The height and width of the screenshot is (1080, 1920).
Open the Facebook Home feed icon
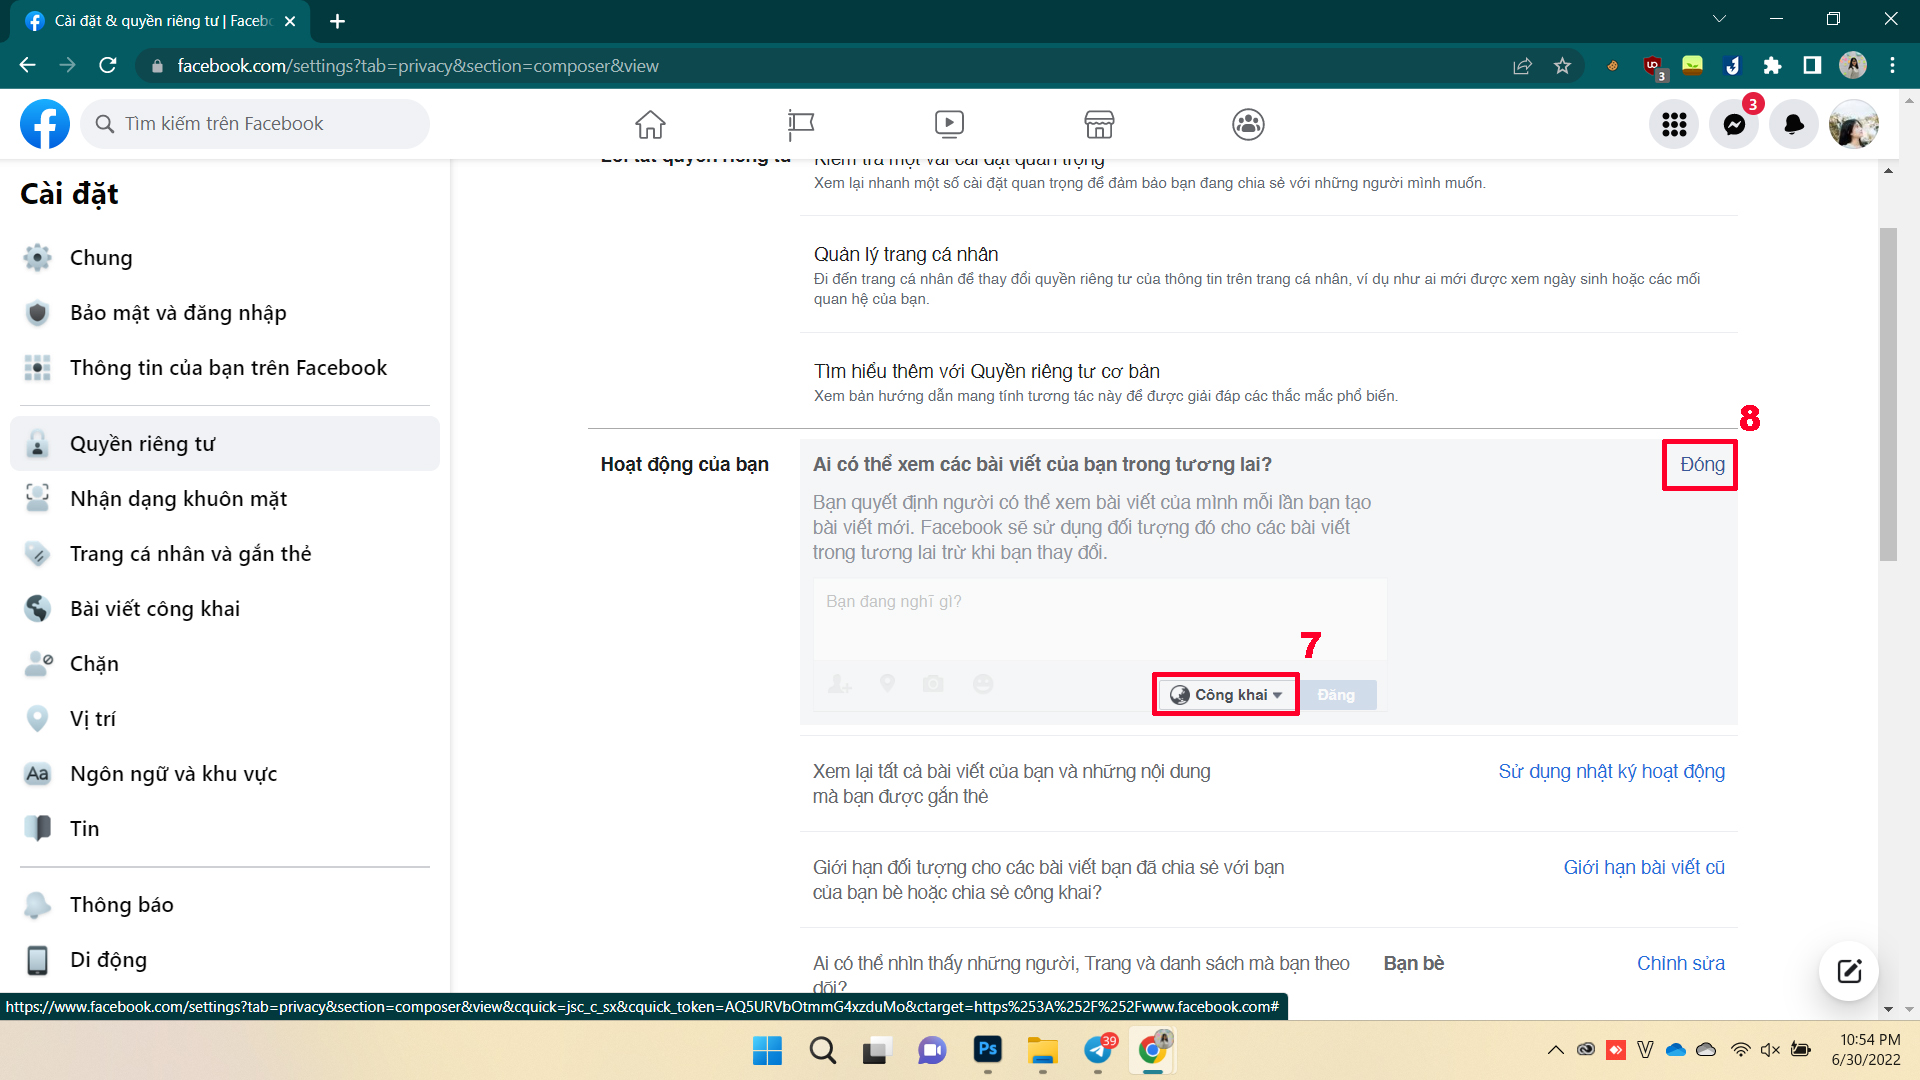tap(650, 124)
